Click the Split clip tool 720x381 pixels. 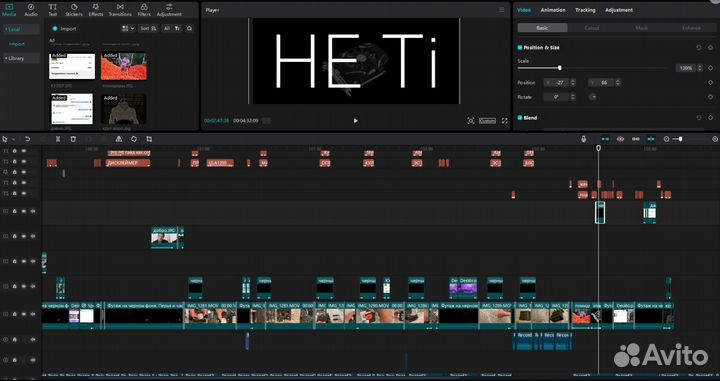58,139
